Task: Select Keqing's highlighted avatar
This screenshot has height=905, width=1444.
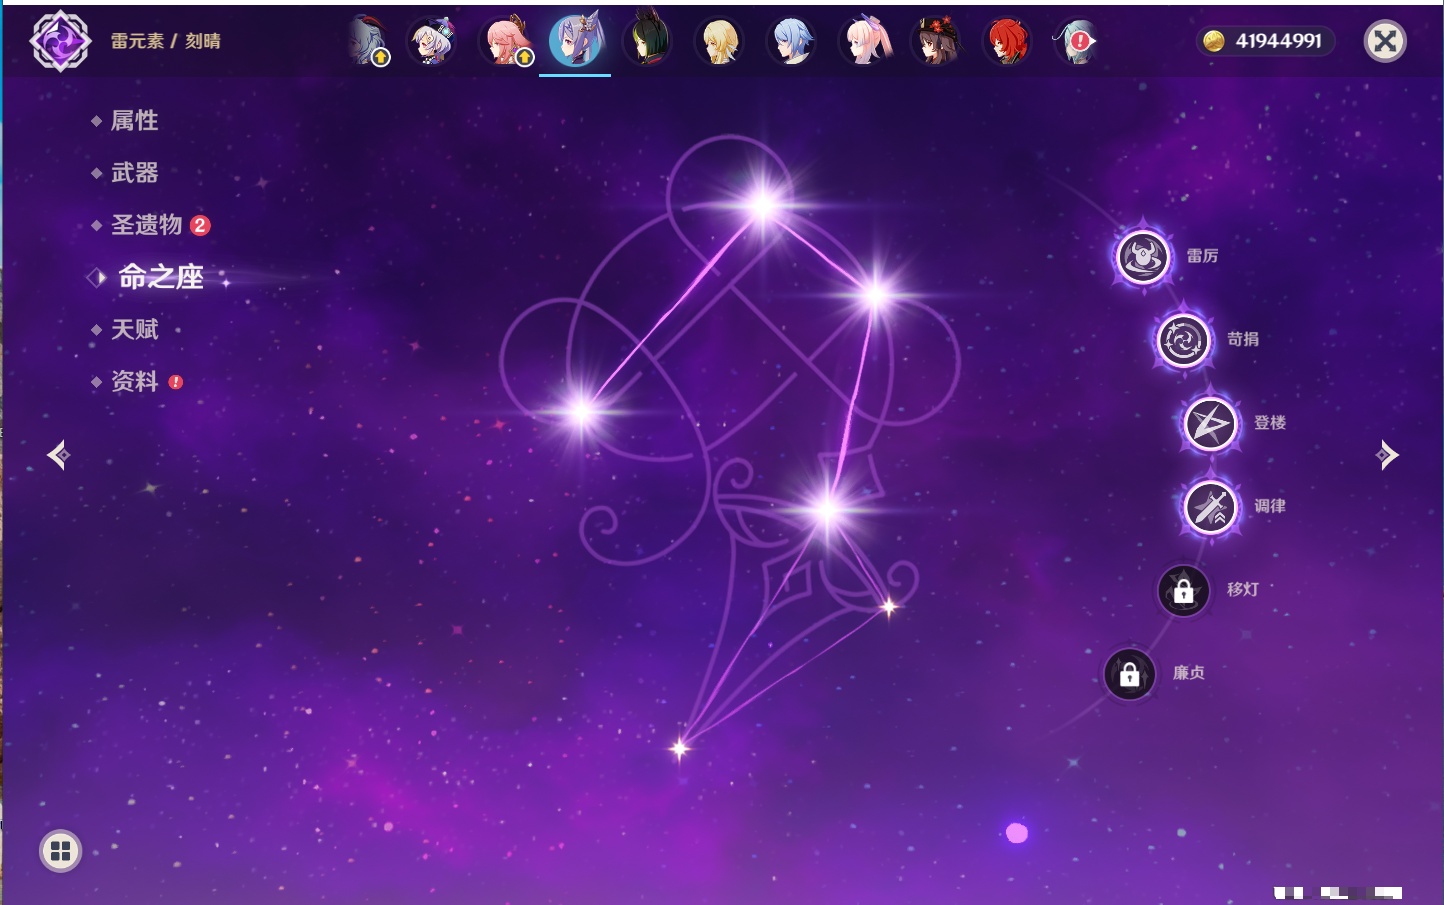Action: coord(576,41)
